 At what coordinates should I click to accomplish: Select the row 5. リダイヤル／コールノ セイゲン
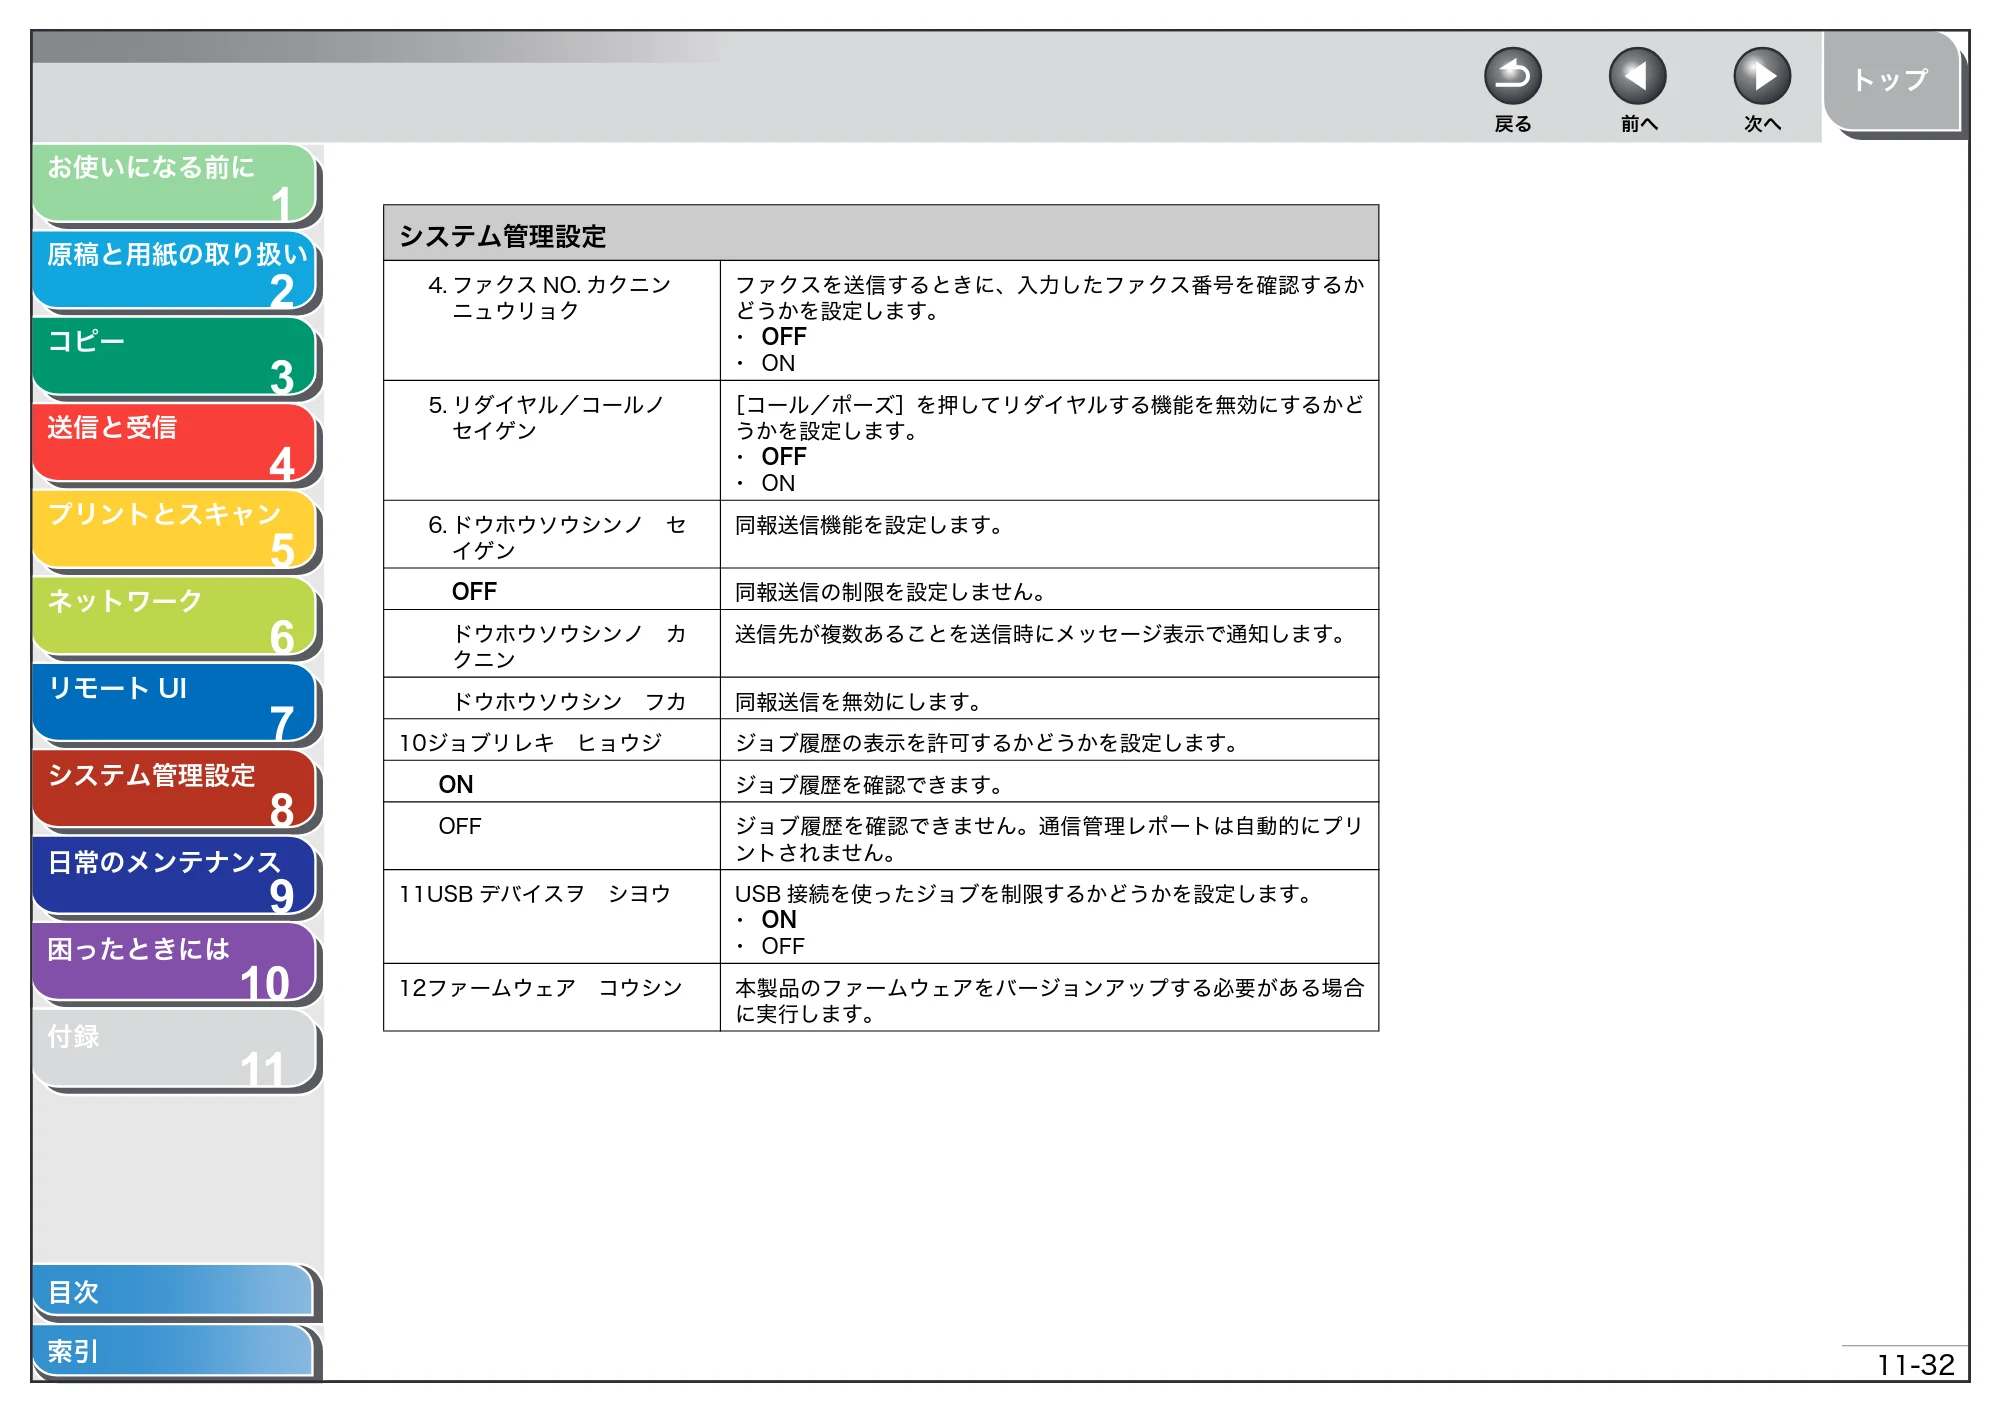tap(881, 441)
